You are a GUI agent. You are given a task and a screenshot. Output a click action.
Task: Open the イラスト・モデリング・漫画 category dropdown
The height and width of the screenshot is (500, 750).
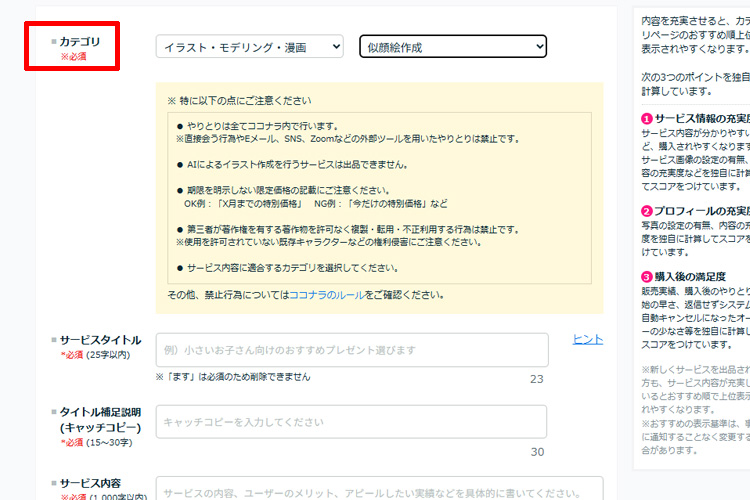(249, 47)
